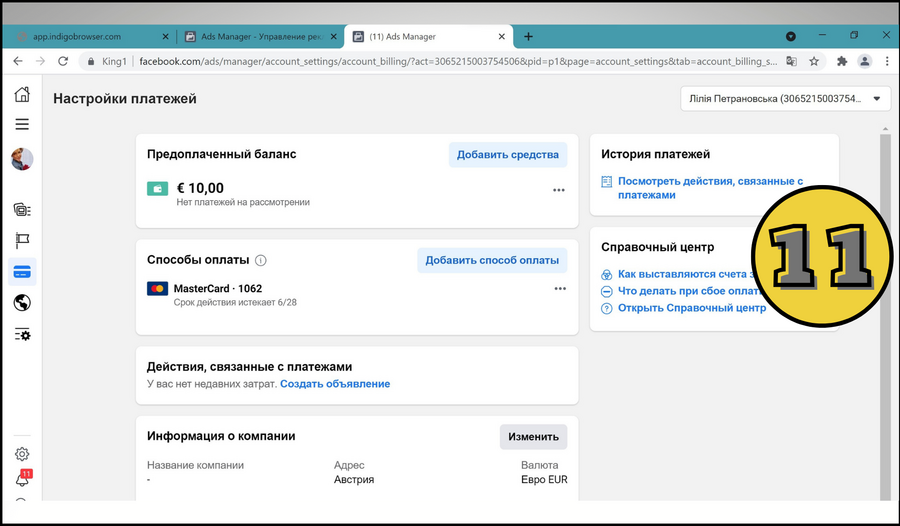Viewport: 900px width, 526px height.
Task: Open Chrome three-dot menu
Action: click(887, 61)
